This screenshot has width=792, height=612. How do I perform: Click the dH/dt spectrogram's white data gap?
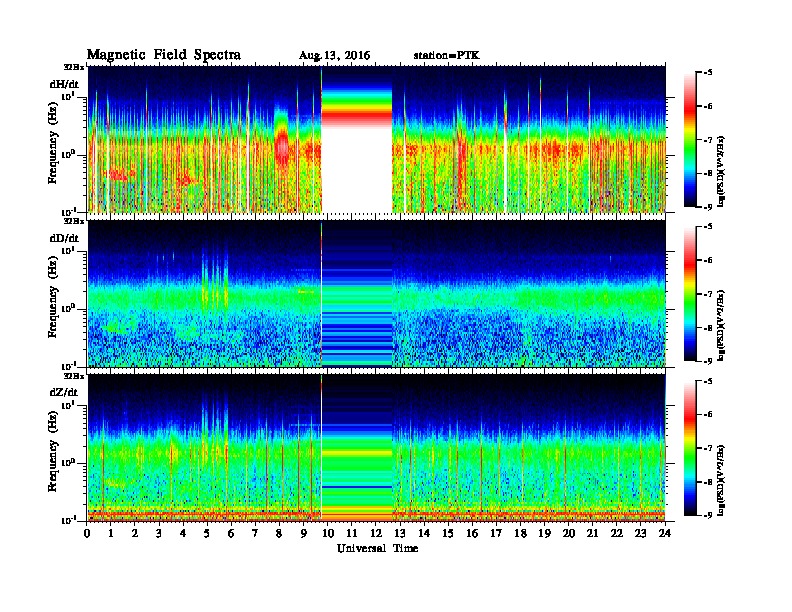click(357, 169)
